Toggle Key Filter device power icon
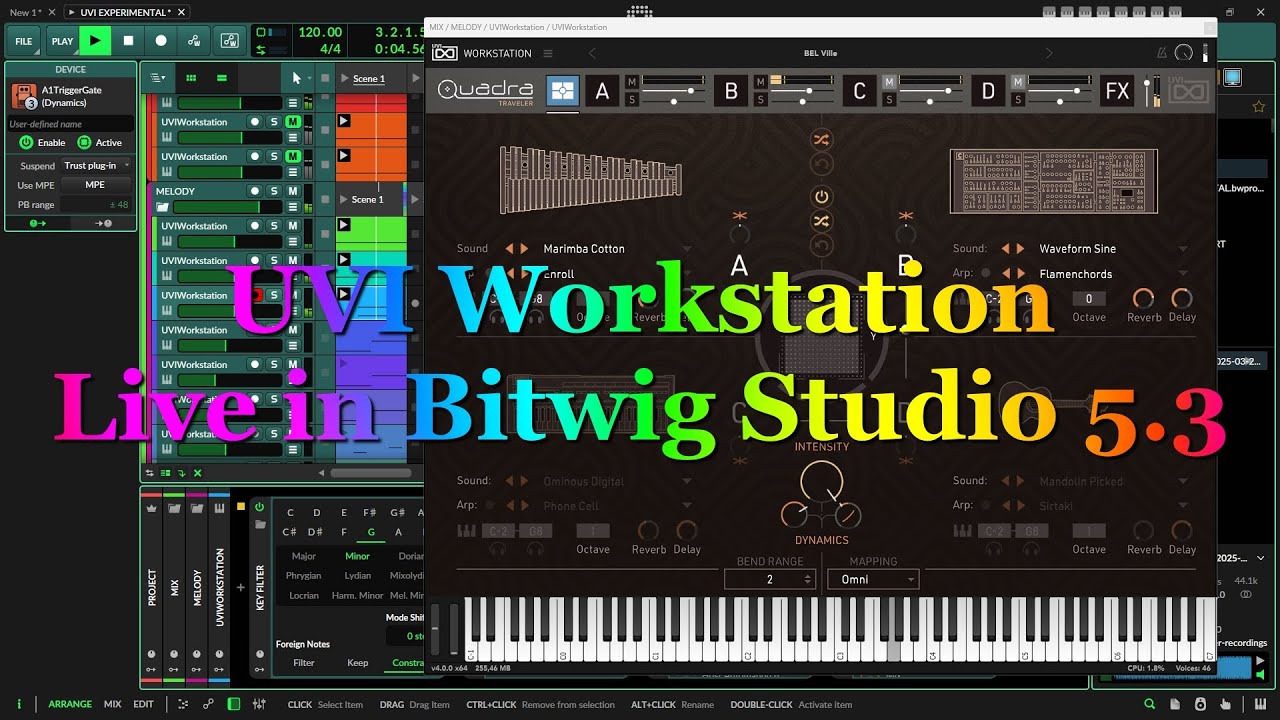 click(260, 506)
